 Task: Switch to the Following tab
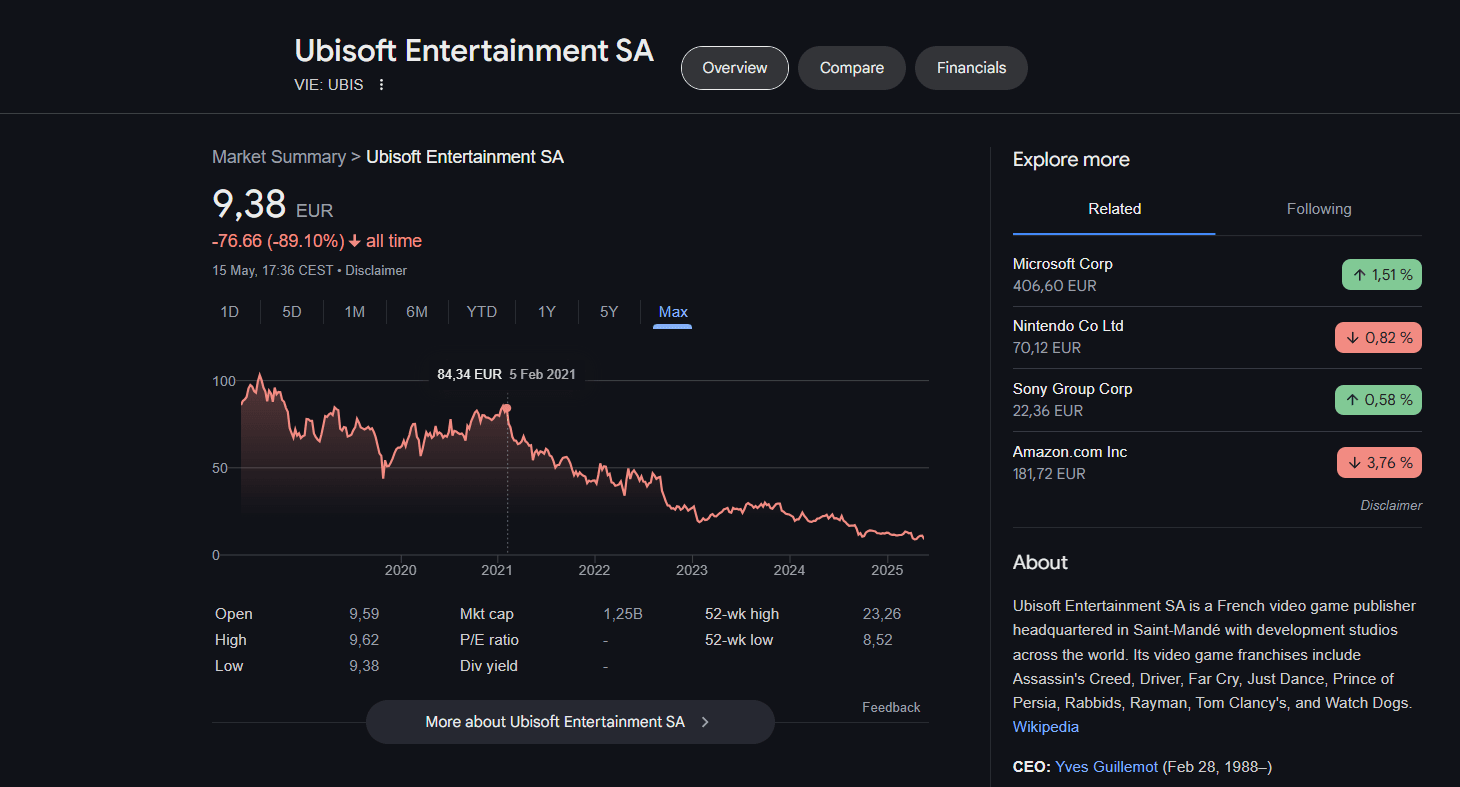[1319, 209]
